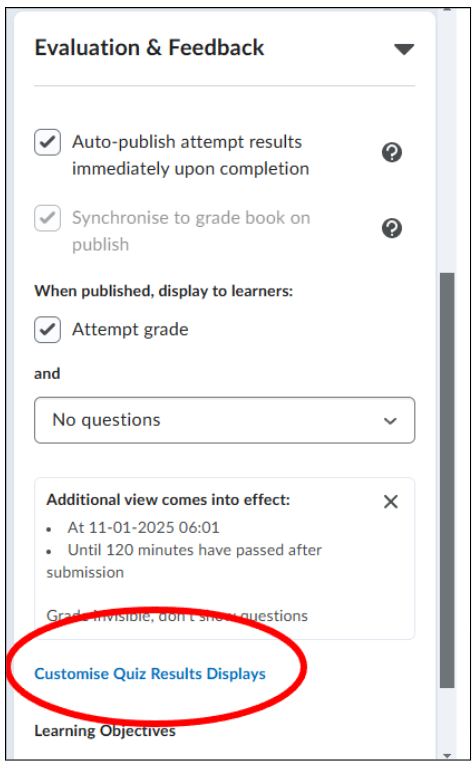Click the Attempt grade label text
Image resolution: width=475 pixels, height=766 pixels.
130,330
